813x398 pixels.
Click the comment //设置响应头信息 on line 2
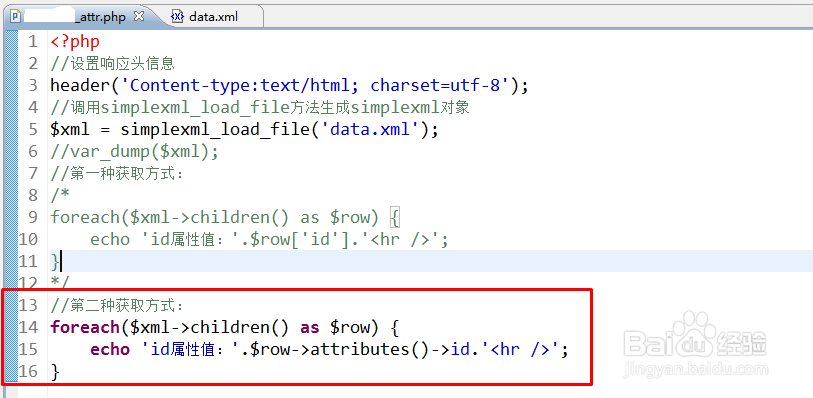113,63
